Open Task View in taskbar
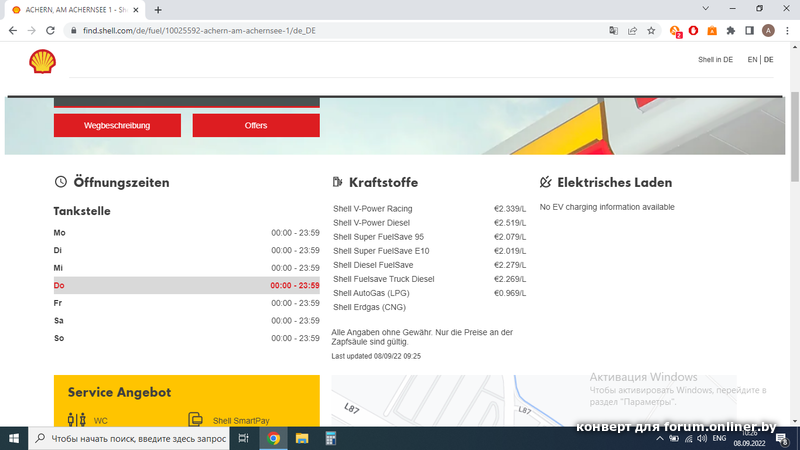Viewport: 800px width, 450px height. pyautogui.click(x=243, y=438)
